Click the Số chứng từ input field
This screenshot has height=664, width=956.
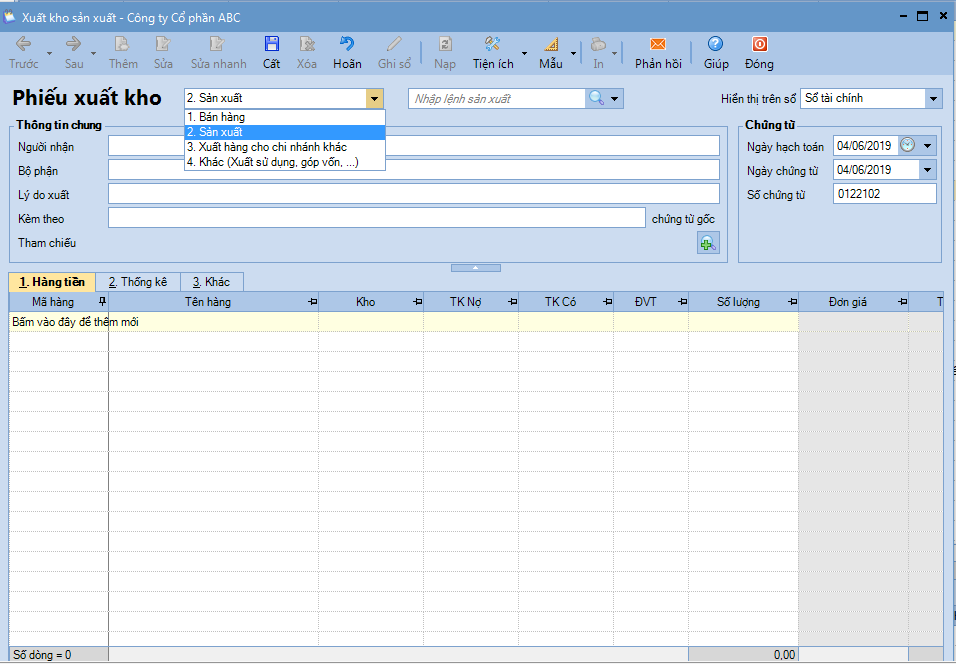(884, 194)
